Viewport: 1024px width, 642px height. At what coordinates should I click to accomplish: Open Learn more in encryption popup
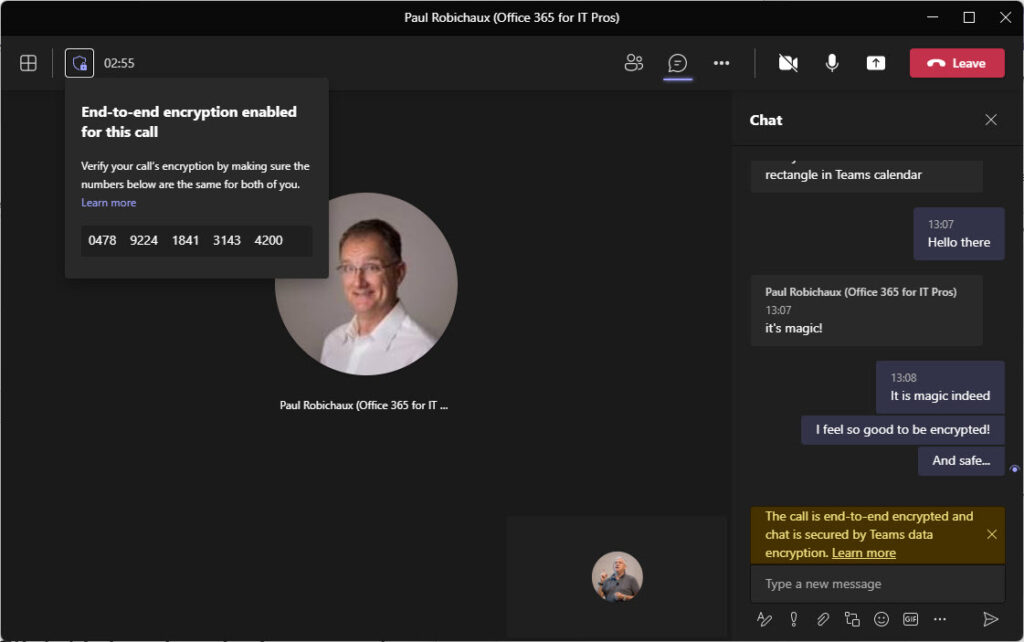point(108,202)
